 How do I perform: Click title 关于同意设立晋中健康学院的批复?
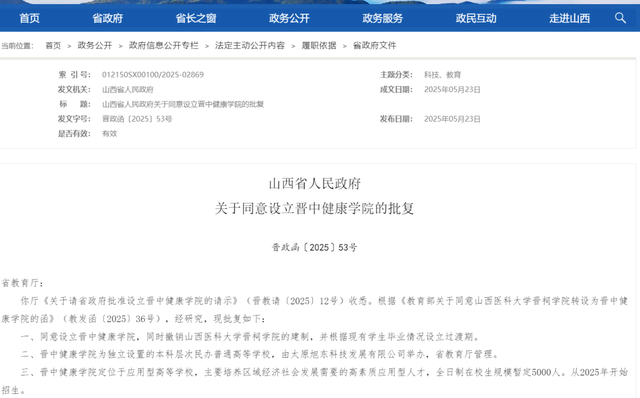[x=315, y=209]
